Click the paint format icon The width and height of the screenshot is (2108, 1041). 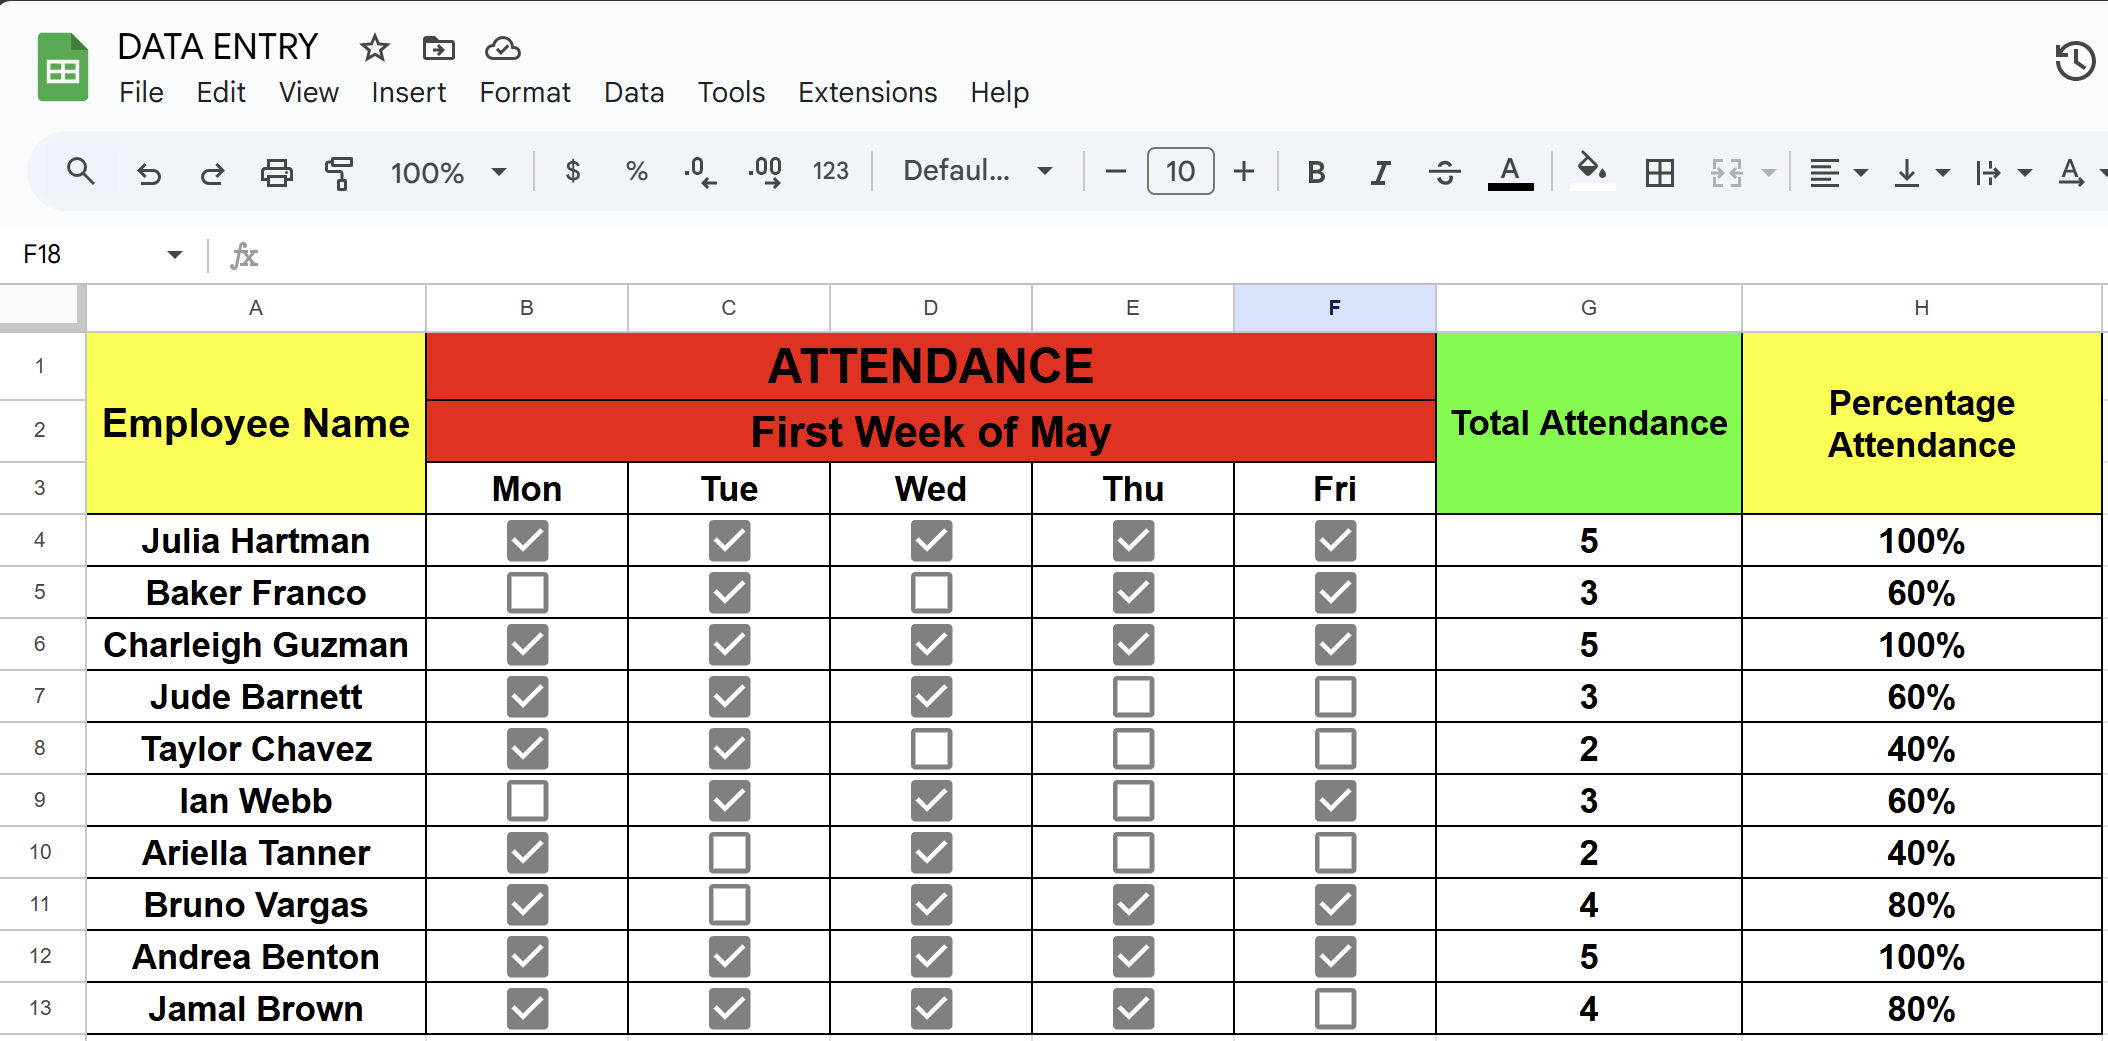(x=340, y=172)
